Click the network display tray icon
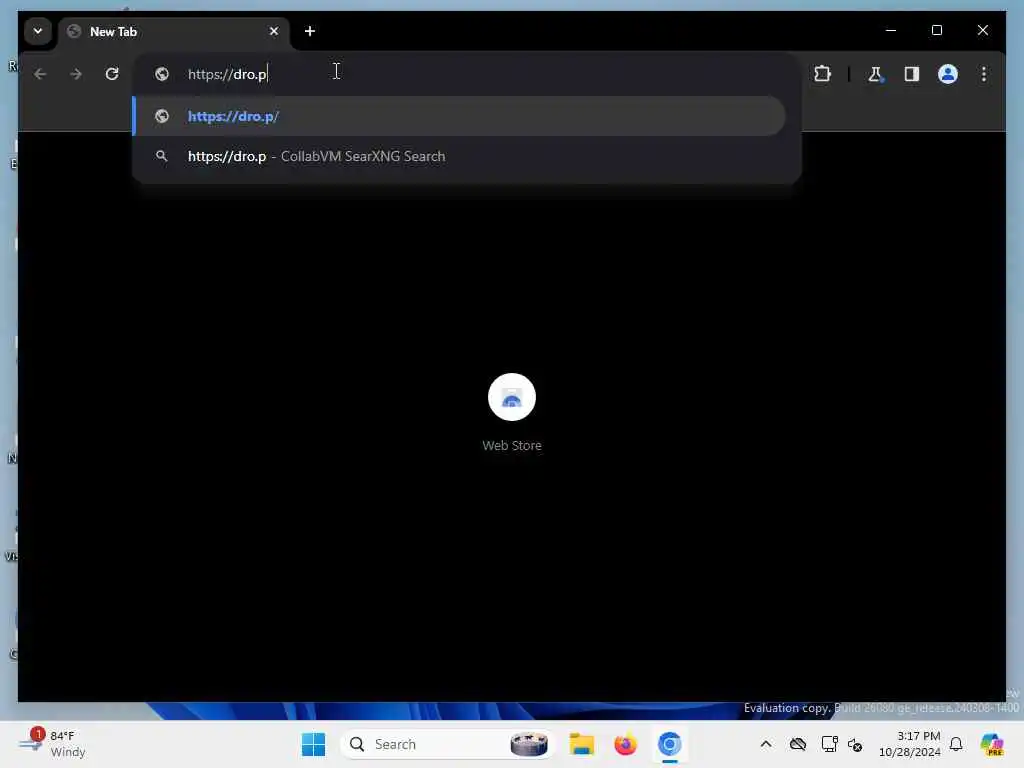Viewport: 1024px width, 768px height. pyautogui.click(x=829, y=744)
